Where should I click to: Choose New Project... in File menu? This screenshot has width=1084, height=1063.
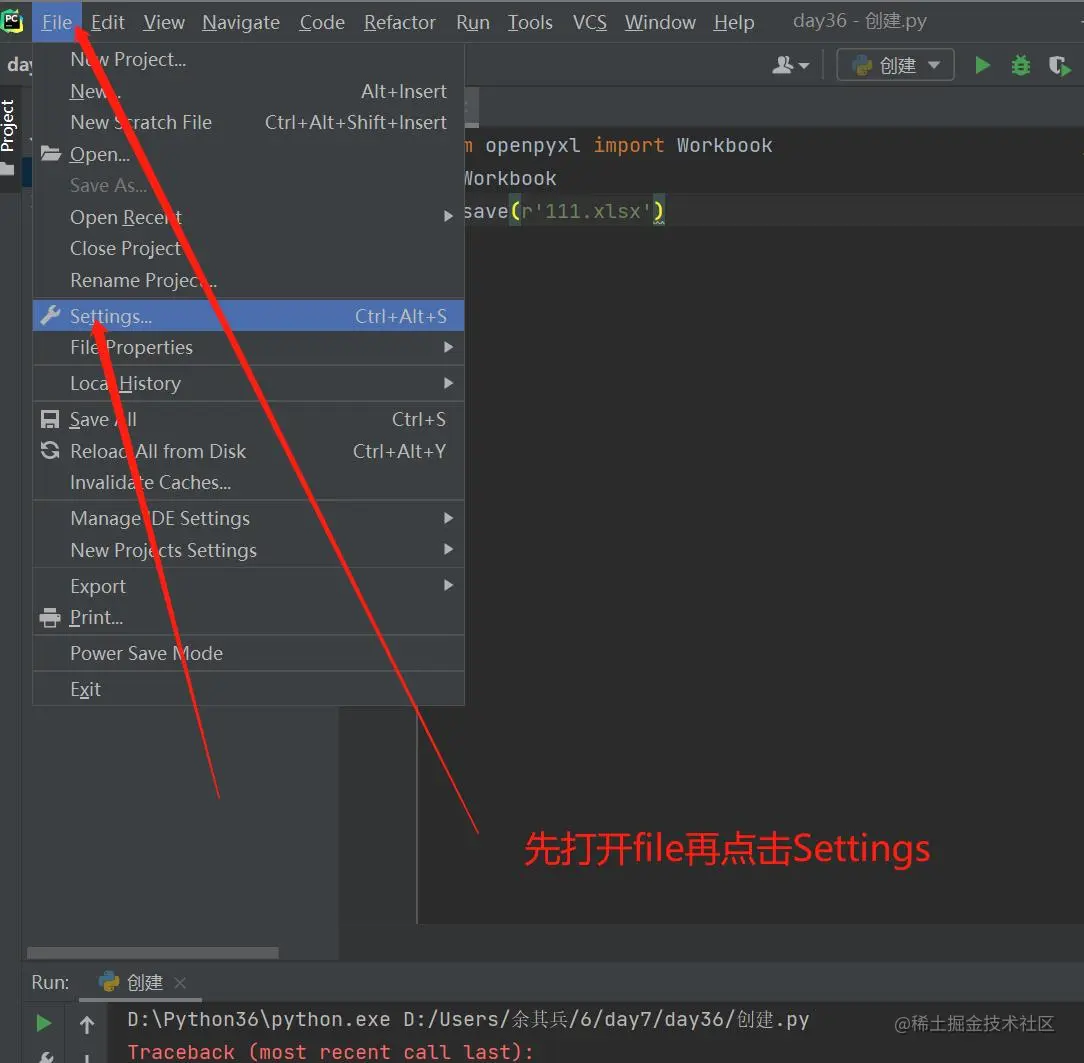click(x=248, y=59)
